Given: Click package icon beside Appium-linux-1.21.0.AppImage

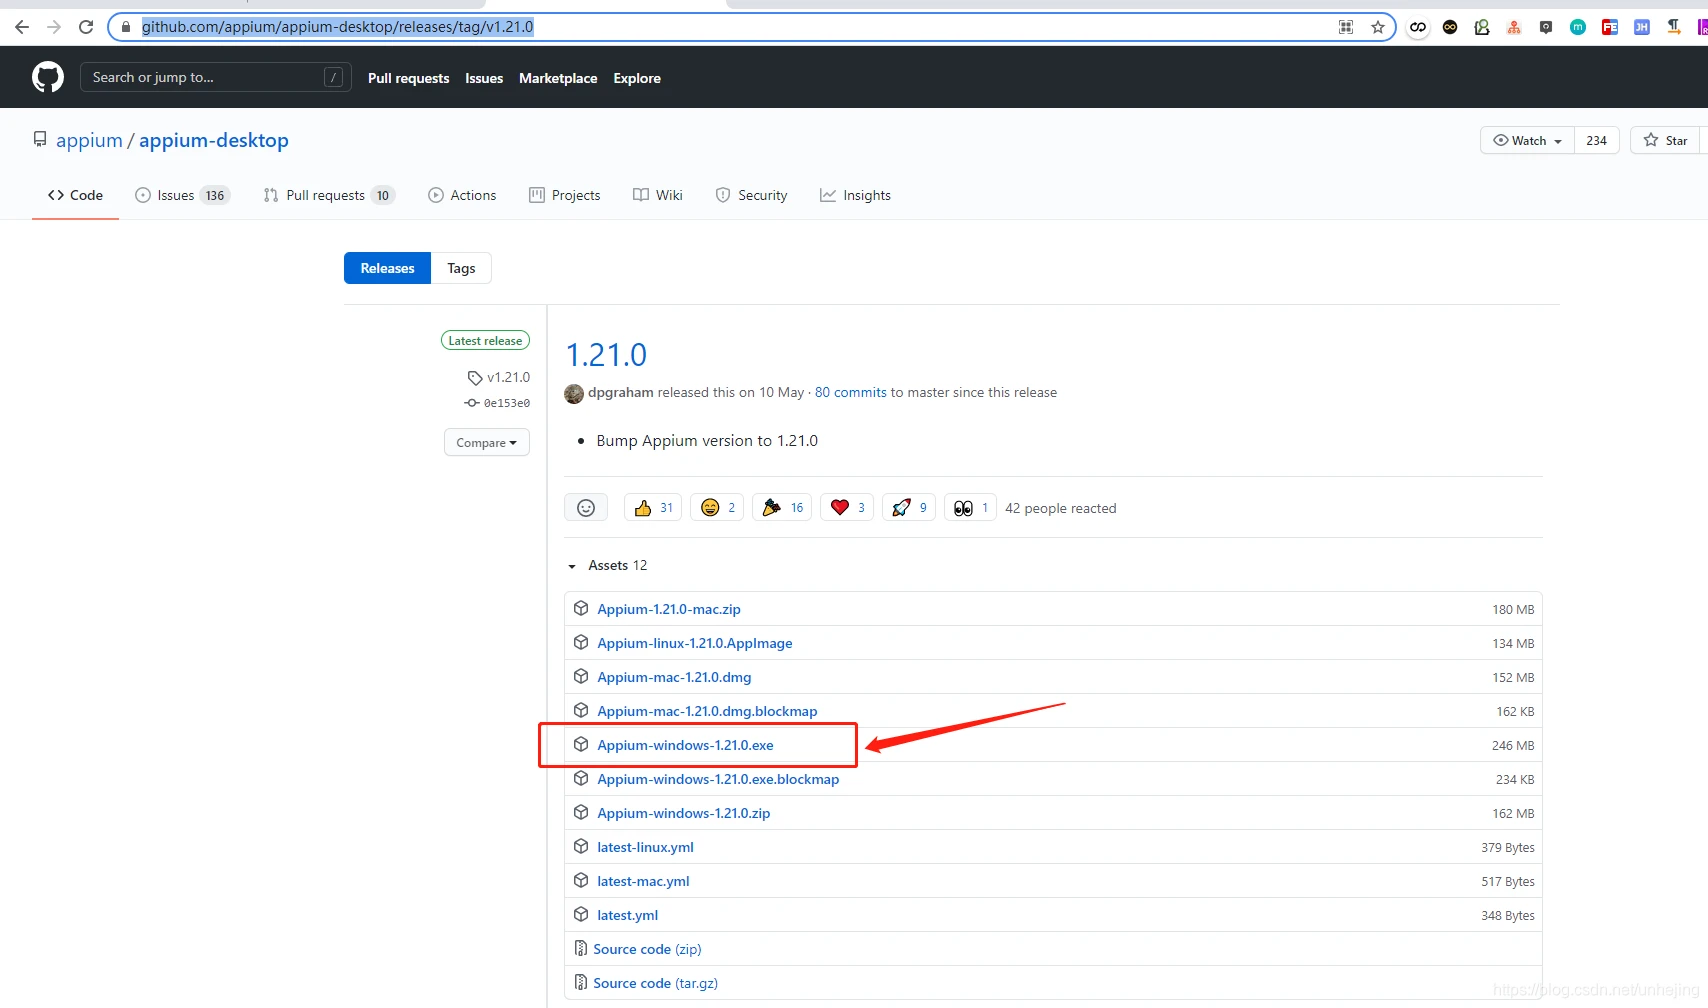Looking at the screenshot, I should coord(581,642).
